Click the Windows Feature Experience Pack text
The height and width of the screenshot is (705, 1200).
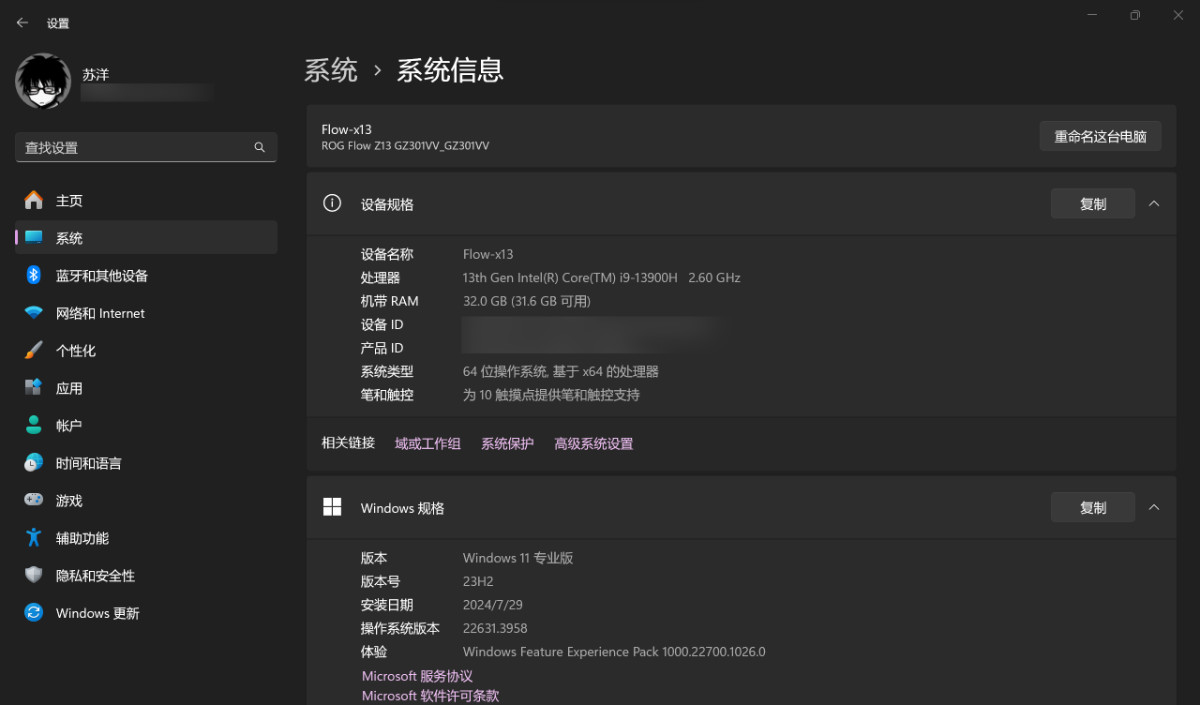pos(614,652)
